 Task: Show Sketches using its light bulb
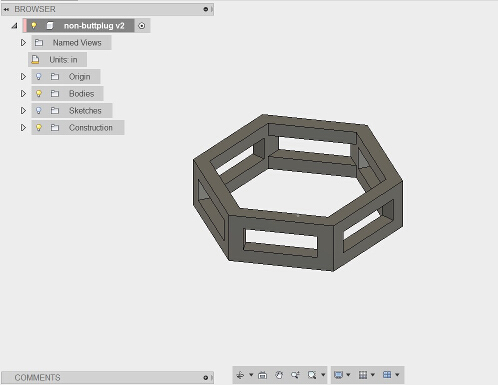point(39,111)
